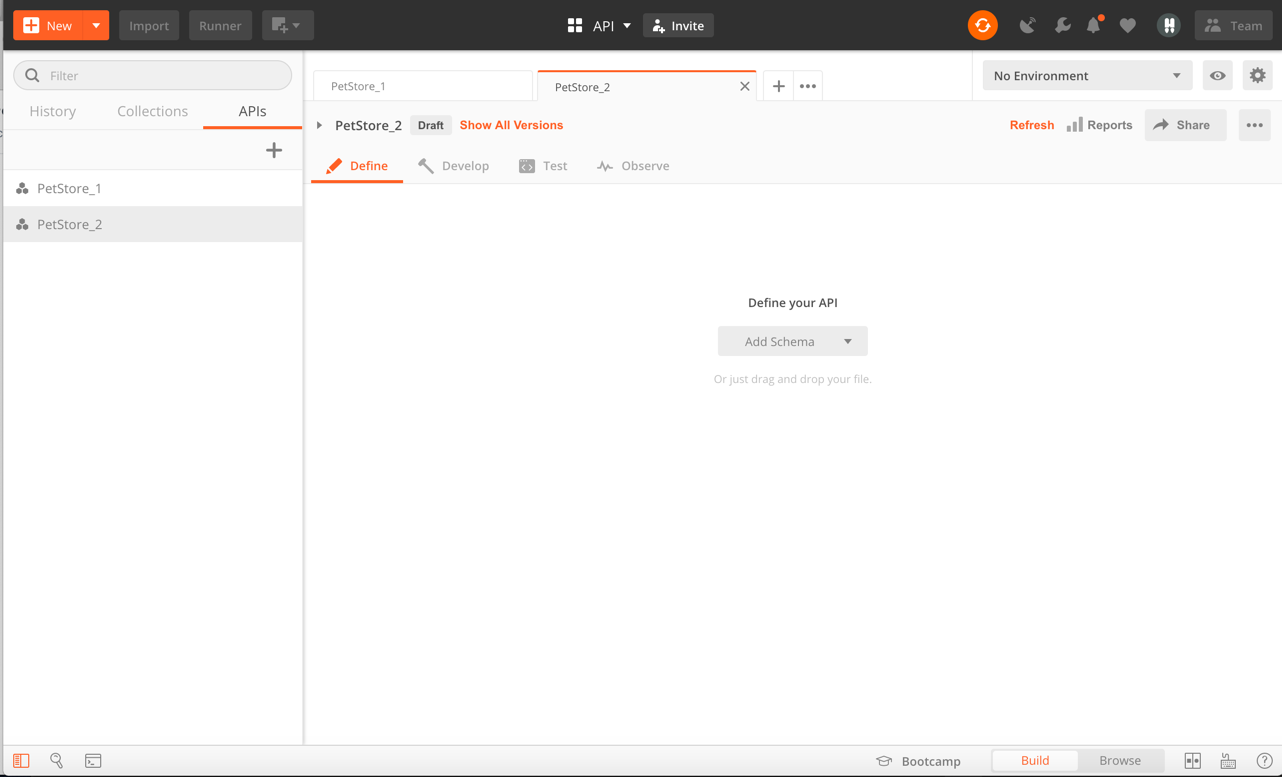Switch to the Observe tab
The height and width of the screenshot is (777, 1282).
633,166
